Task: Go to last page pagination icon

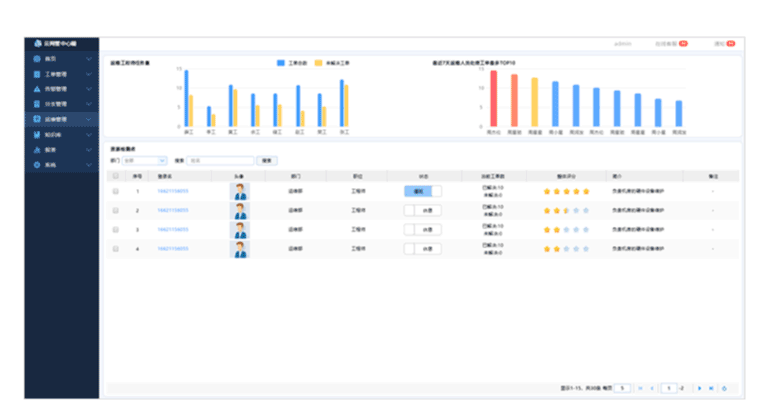Action: click(711, 389)
